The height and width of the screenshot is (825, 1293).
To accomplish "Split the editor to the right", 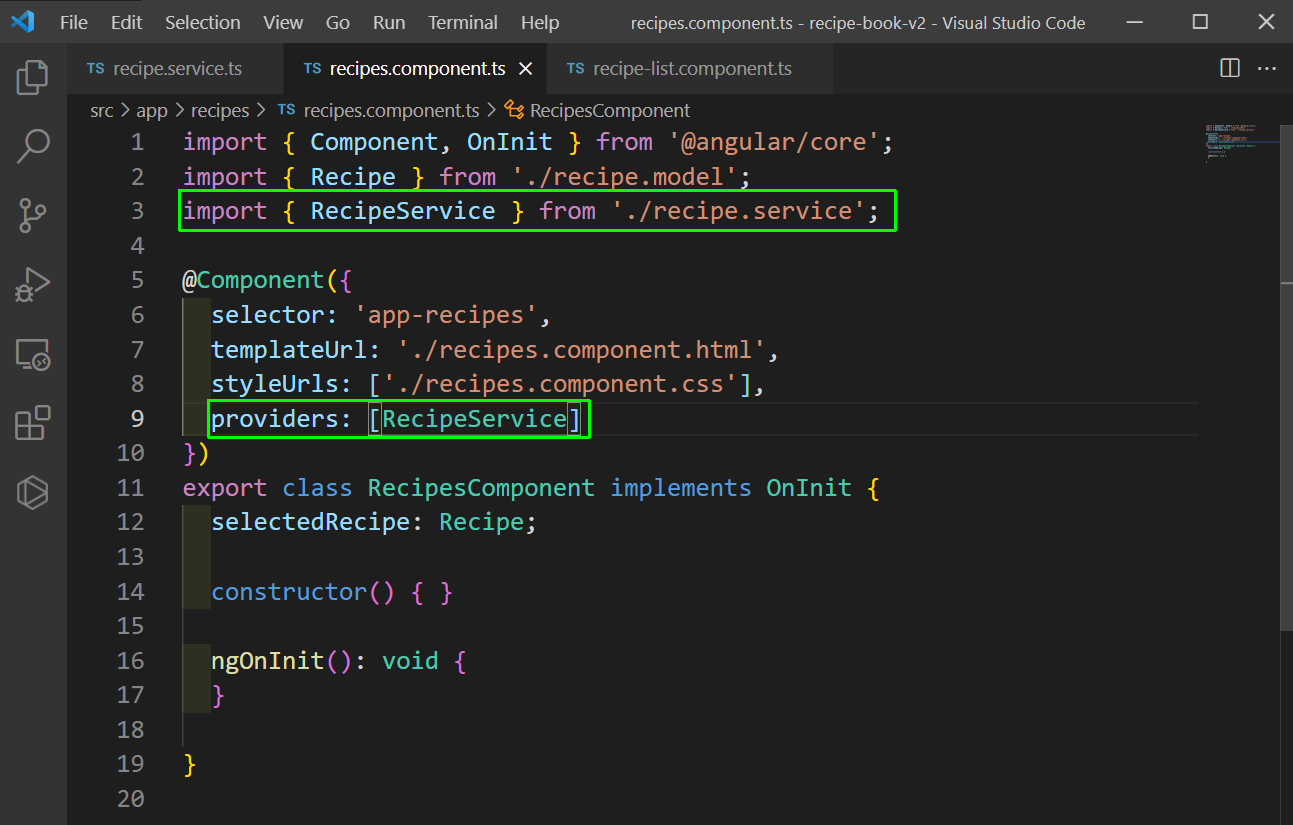I will tap(1230, 68).
